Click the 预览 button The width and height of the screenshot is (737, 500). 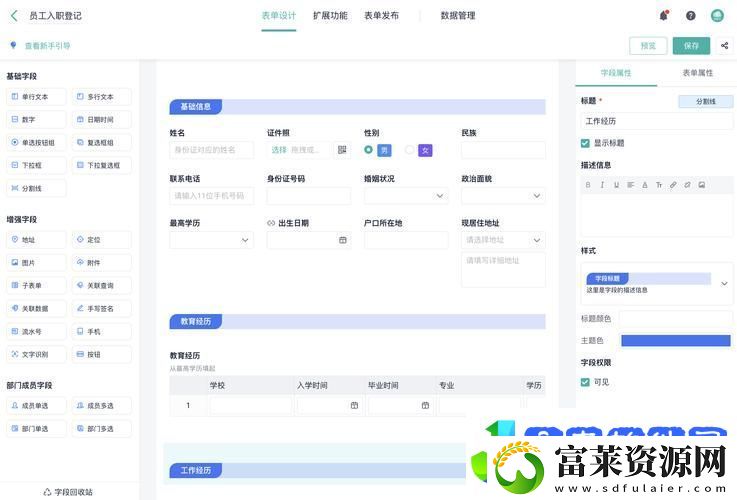(x=648, y=46)
